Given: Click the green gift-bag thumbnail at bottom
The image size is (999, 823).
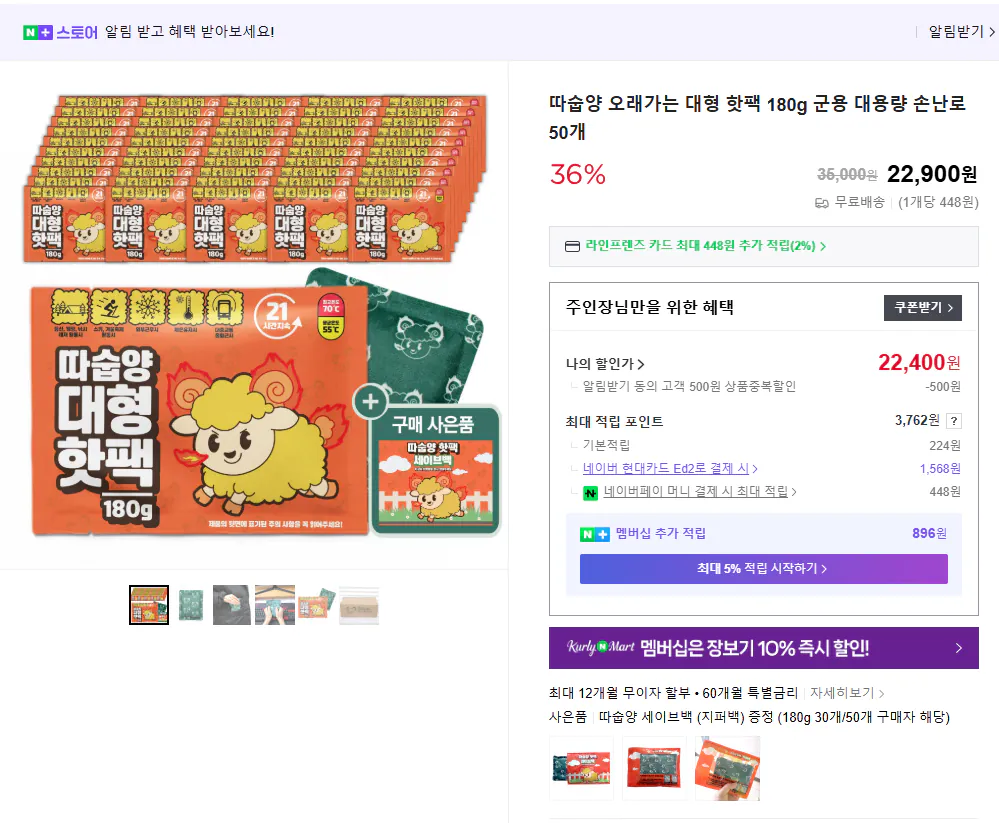Looking at the screenshot, I should 581,767.
